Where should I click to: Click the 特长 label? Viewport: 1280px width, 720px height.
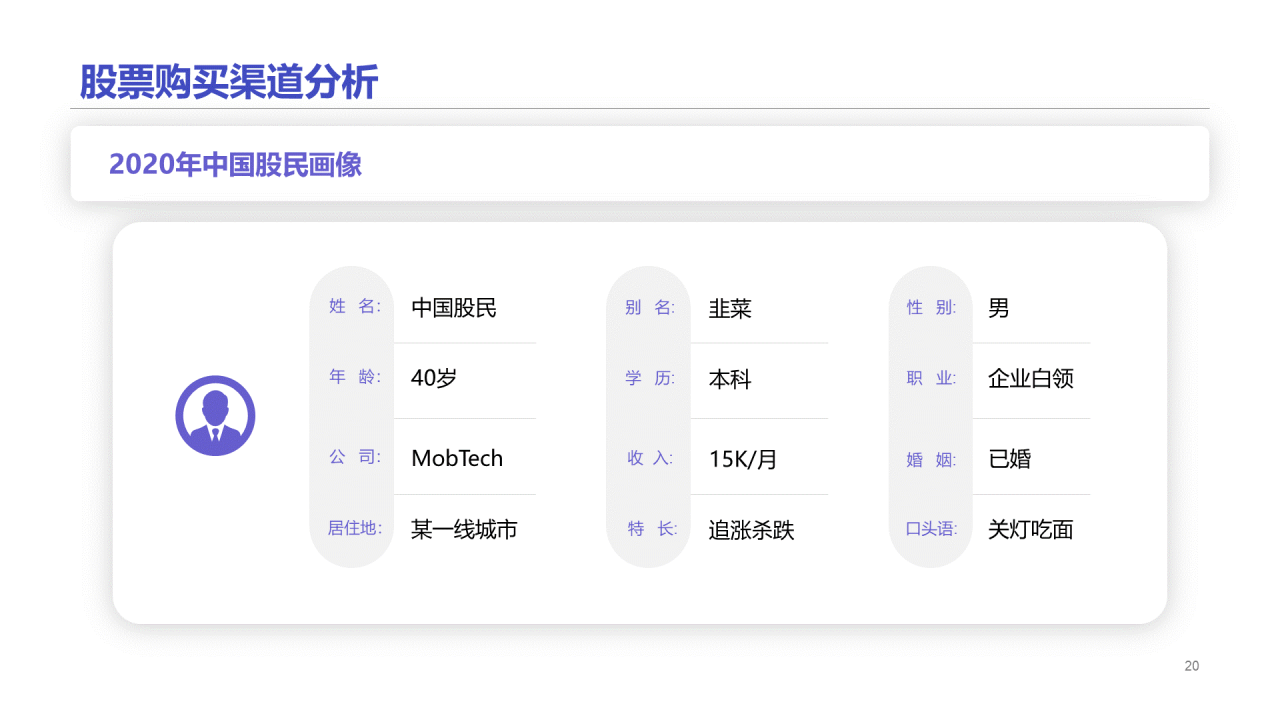coord(652,529)
